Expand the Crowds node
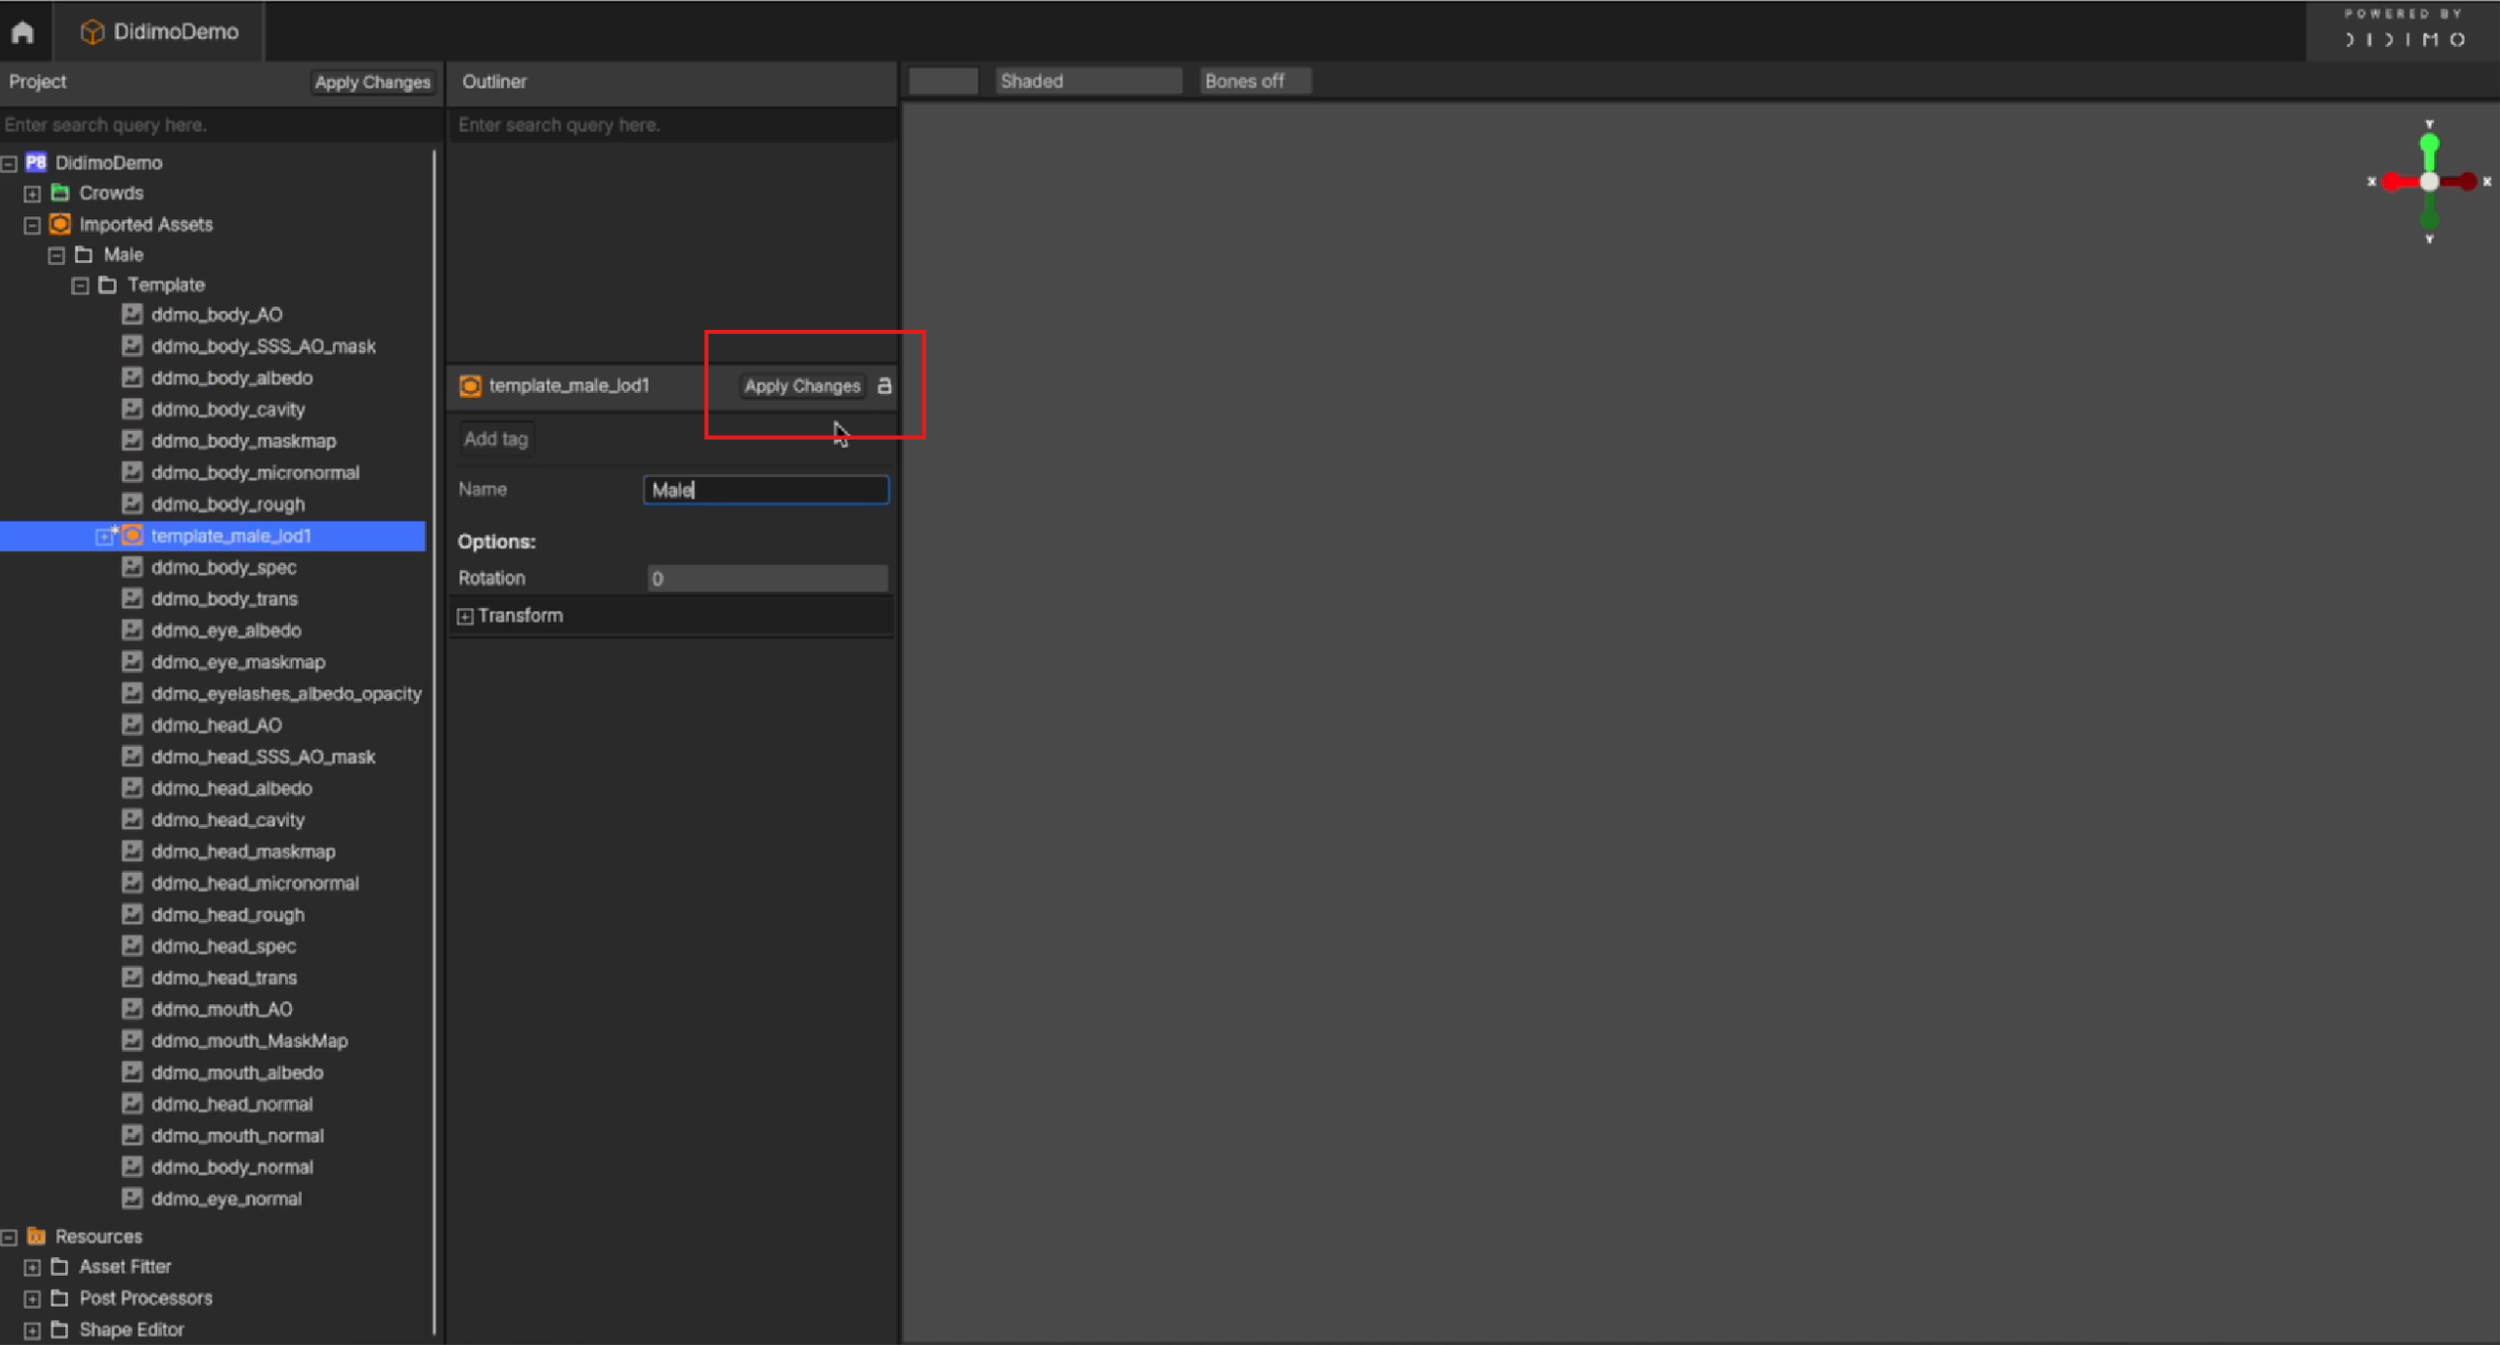This screenshot has width=2500, height=1345. (32, 194)
